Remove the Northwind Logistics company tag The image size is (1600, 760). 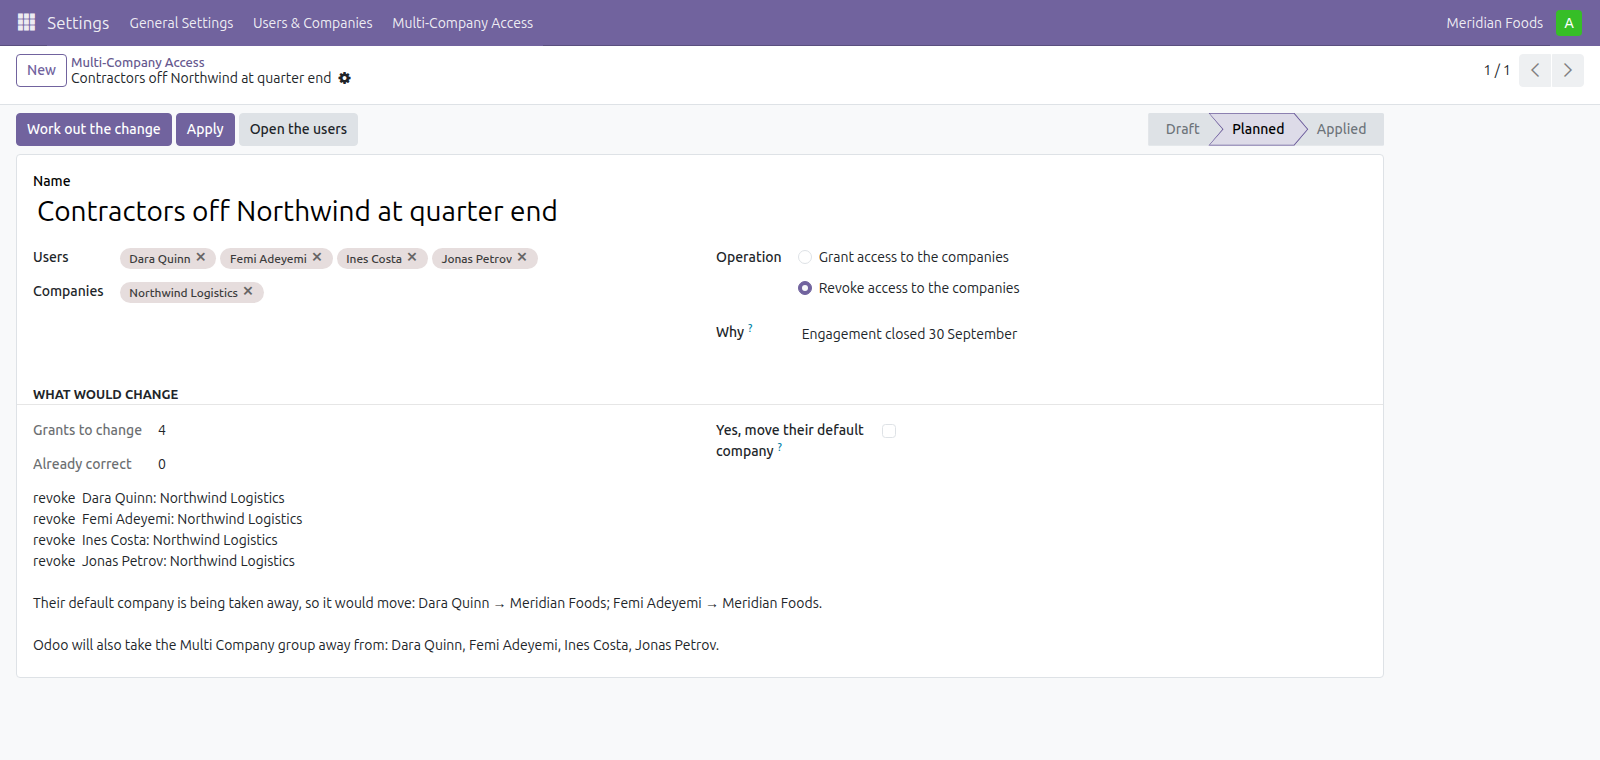tap(248, 291)
